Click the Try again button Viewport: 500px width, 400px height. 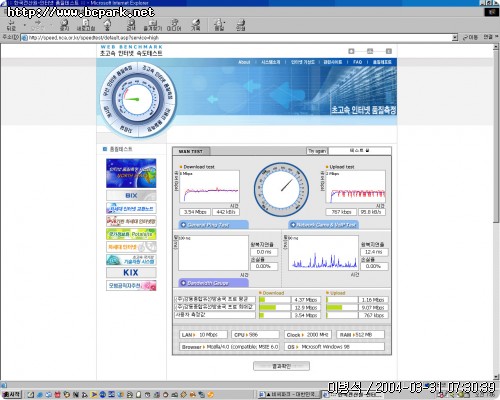click(x=317, y=151)
